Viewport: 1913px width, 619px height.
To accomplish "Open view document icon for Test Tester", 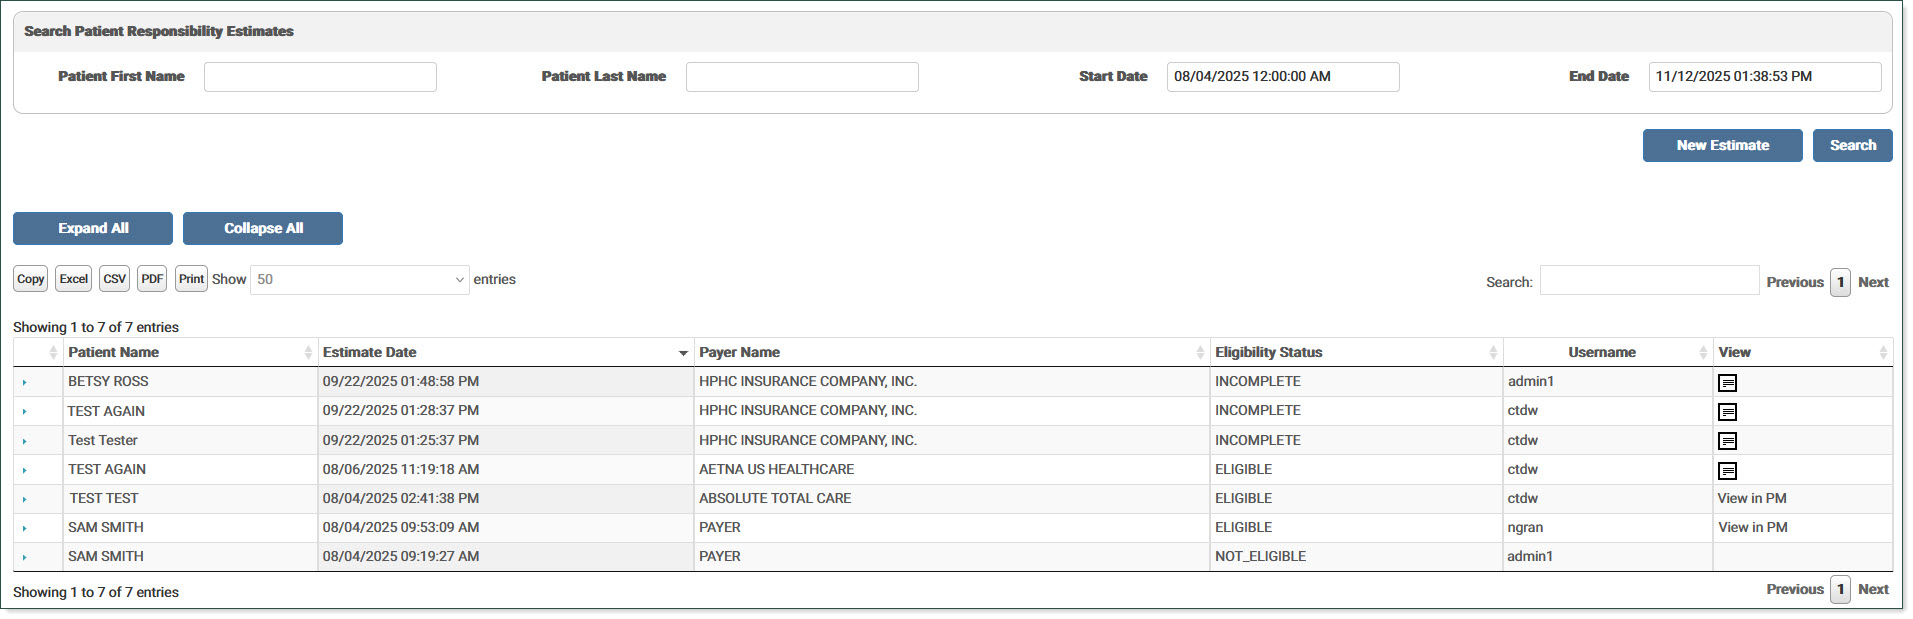I will [x=1727, y=441].
